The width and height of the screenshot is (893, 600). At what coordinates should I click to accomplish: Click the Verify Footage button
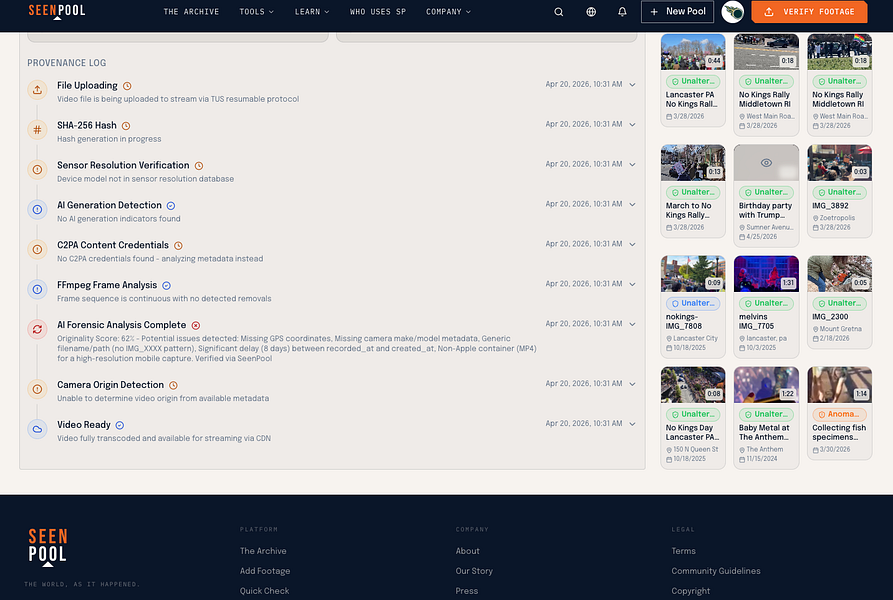pyautogui.click(x=809, y=12)
